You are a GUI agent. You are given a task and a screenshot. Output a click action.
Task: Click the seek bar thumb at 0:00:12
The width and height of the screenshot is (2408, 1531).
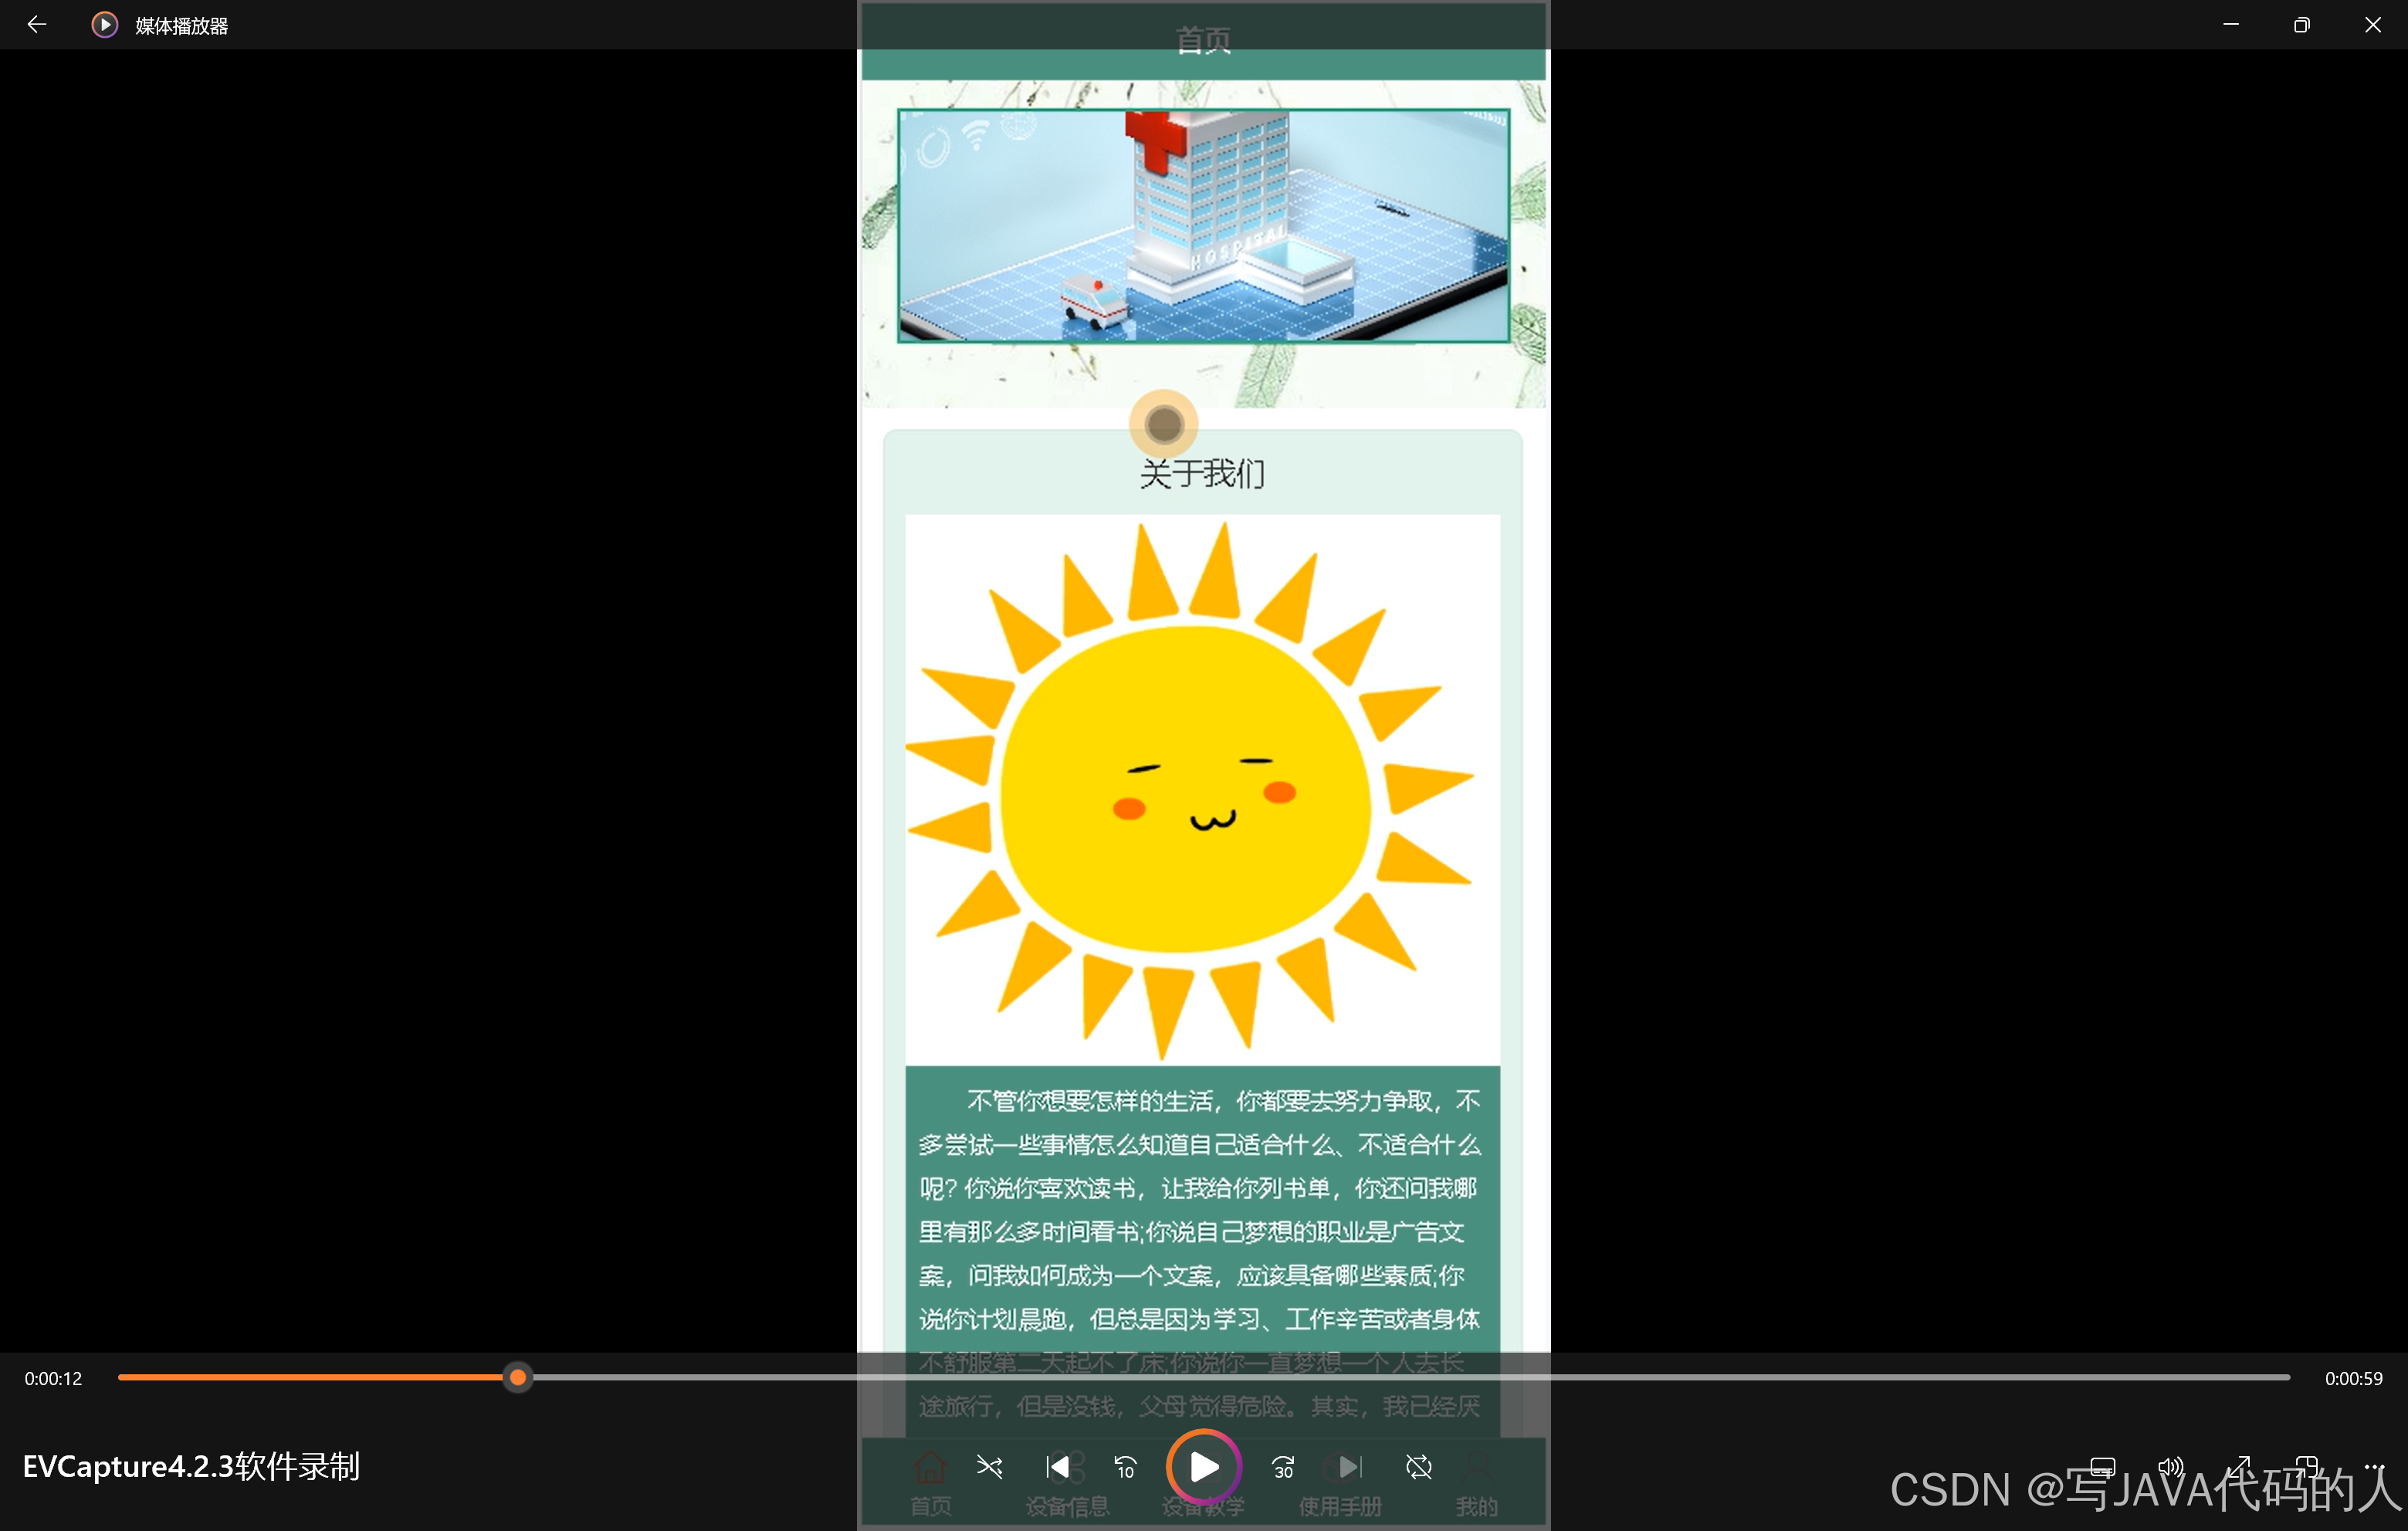[x=517, y=1378]
